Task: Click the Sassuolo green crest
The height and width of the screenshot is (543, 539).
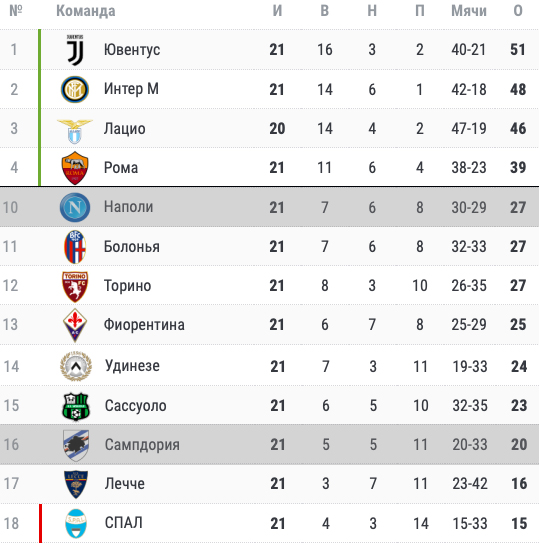Action: [76, 406]
